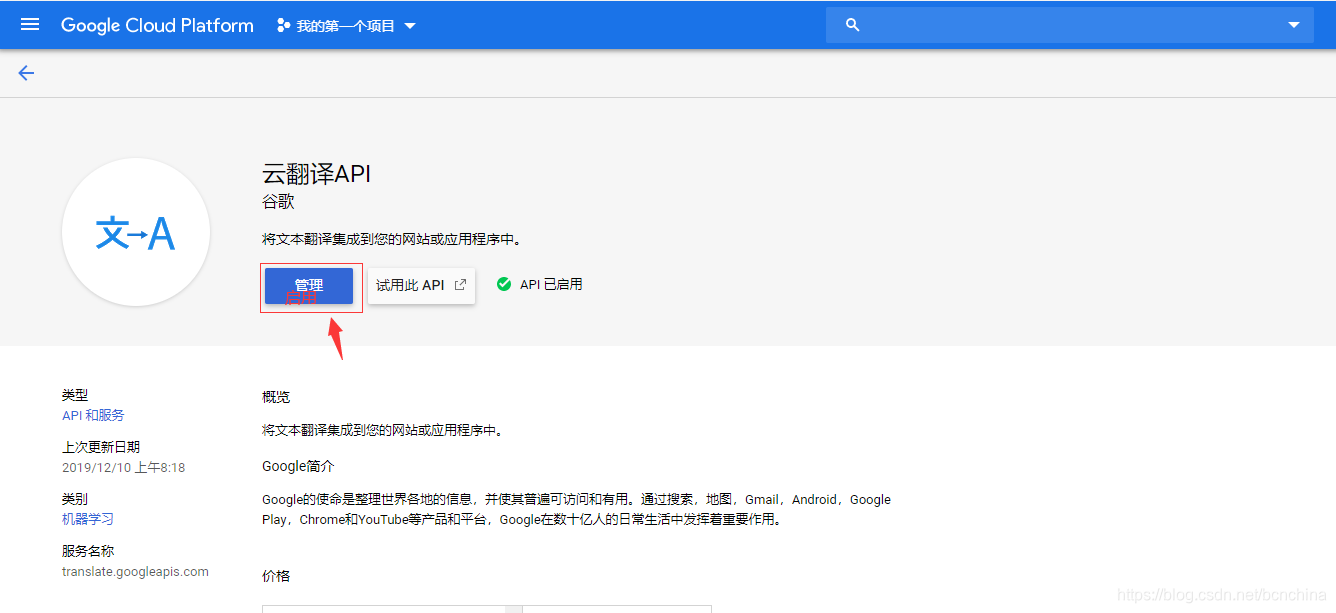Image resolution: width=1336 pixels, height=613 pixels.
Task: Click the API 已启用 status text
Action: click(x=551, y=285)
